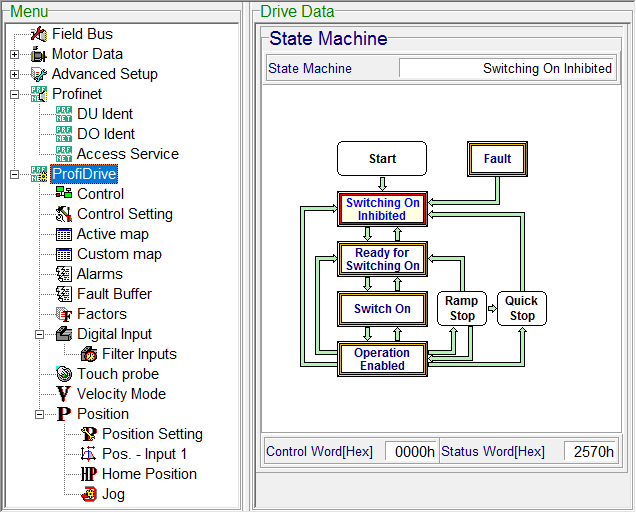Image resolution: width=636 pixels, height=513 pixels.
Task: Open the Control Setting item
Action: click(125, 214)
